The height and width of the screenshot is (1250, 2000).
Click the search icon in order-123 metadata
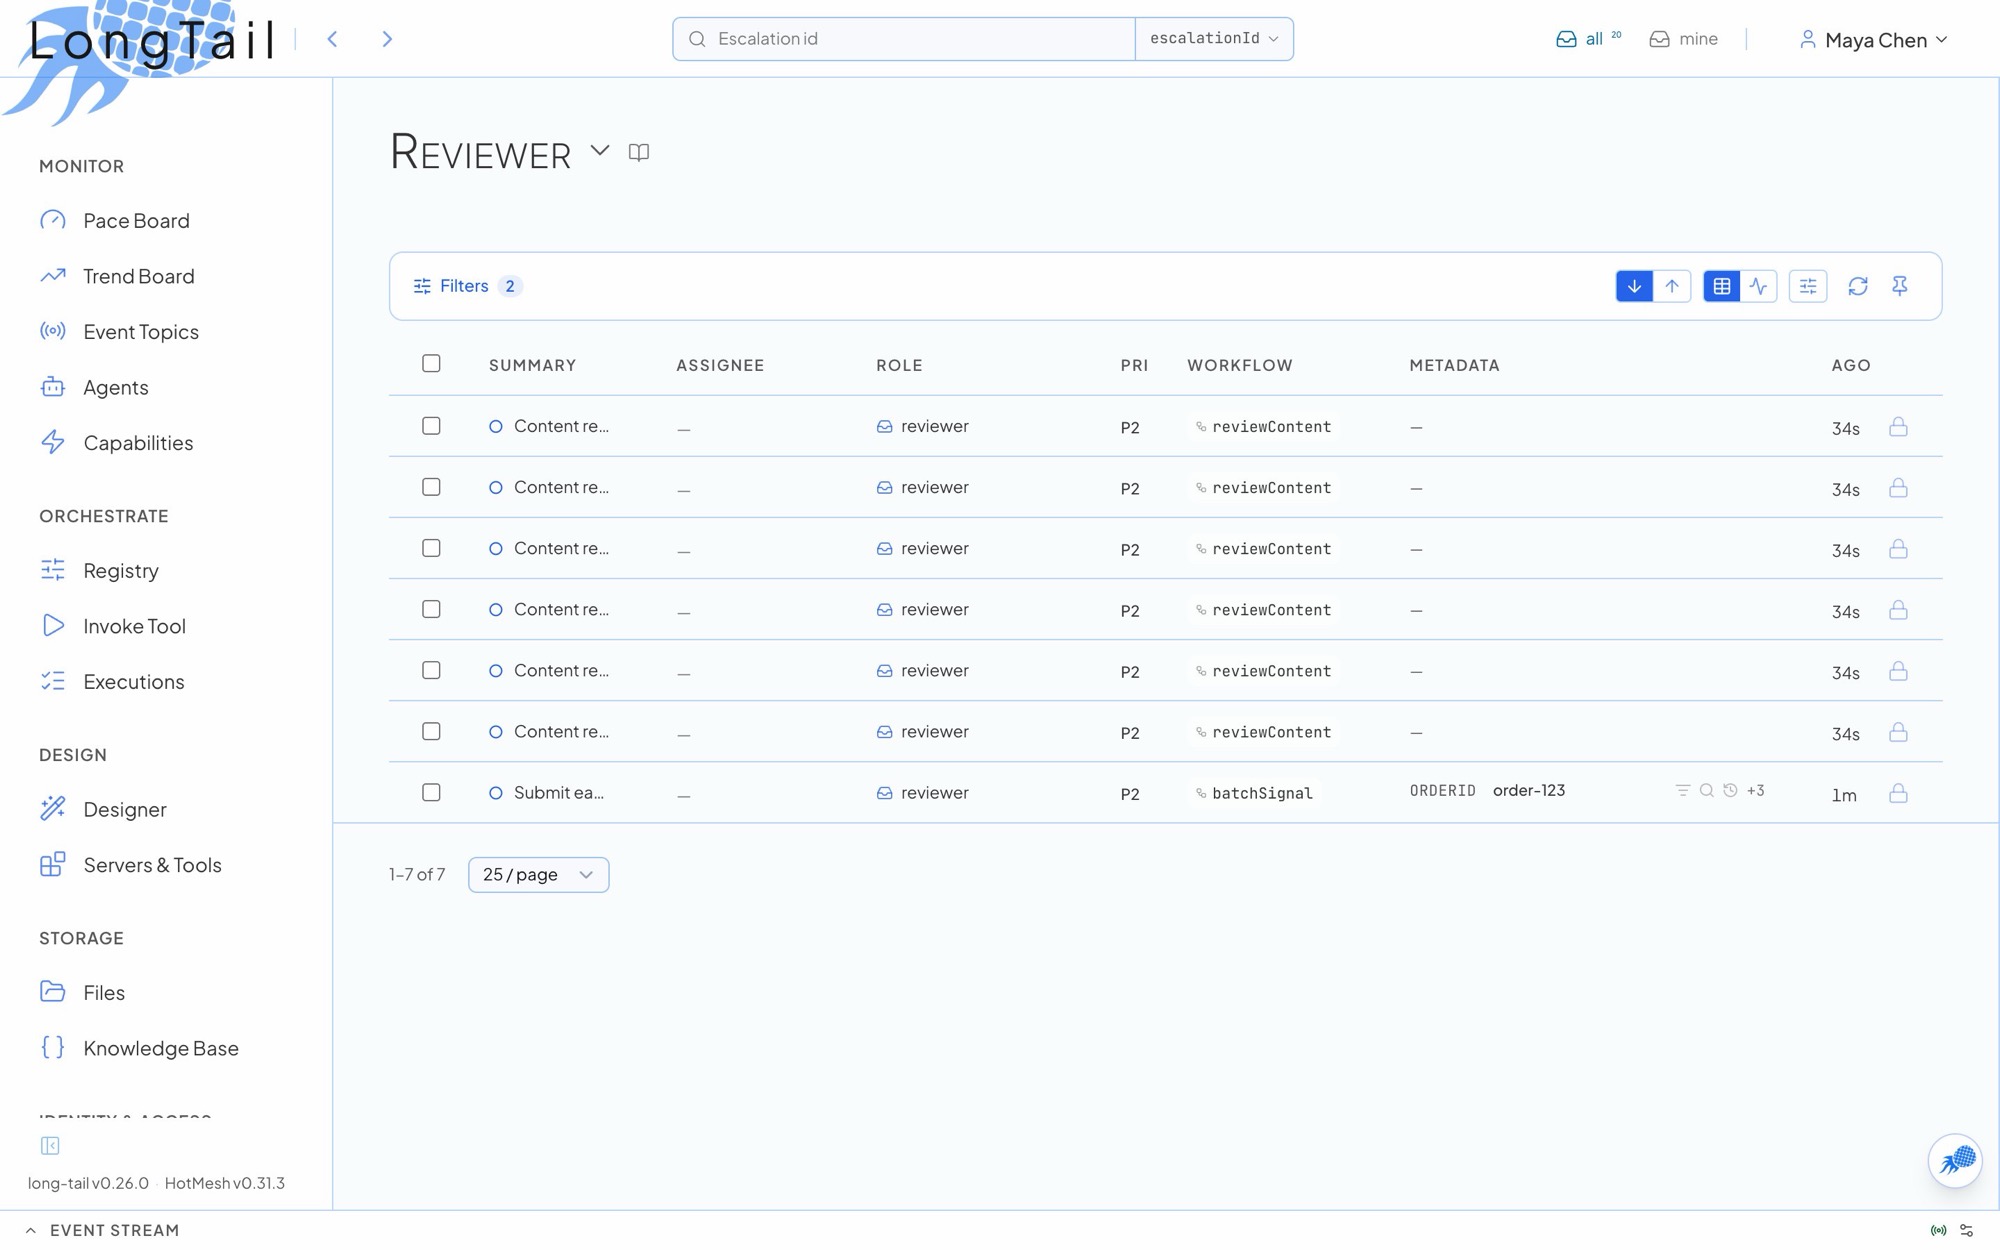pos(1707,790)
